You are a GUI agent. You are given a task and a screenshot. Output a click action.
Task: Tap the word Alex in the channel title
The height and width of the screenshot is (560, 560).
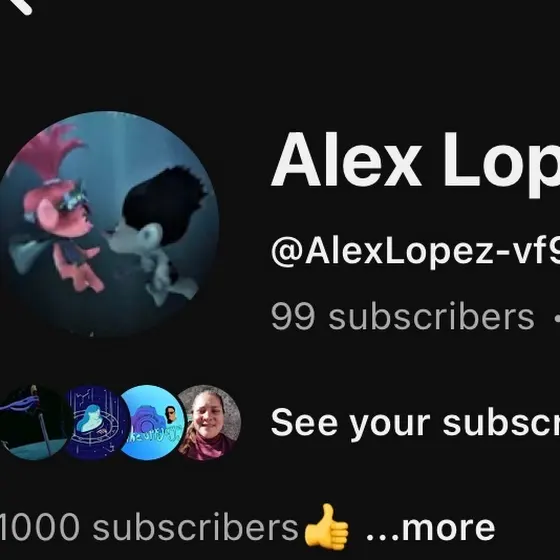click(x=346, y=160)
